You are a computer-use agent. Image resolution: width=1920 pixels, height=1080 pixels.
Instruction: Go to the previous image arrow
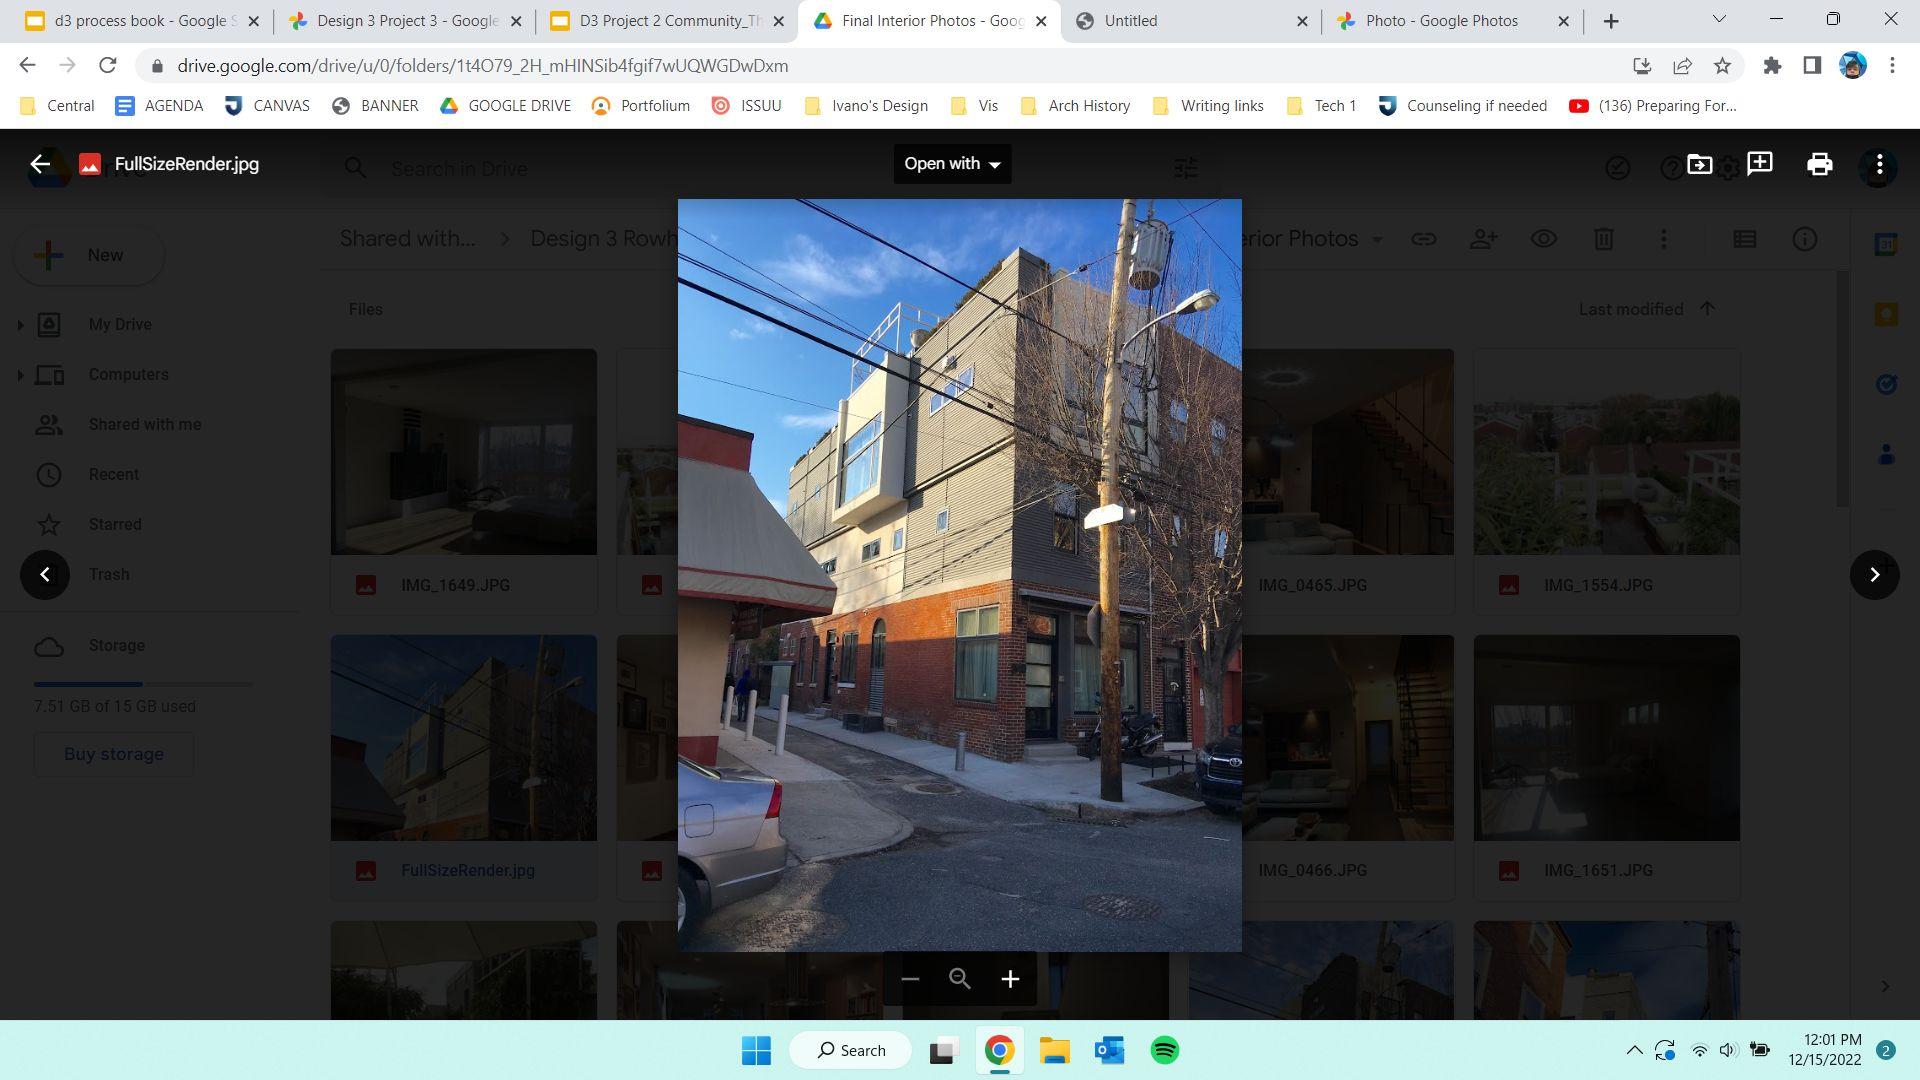(x=45, y=574)
